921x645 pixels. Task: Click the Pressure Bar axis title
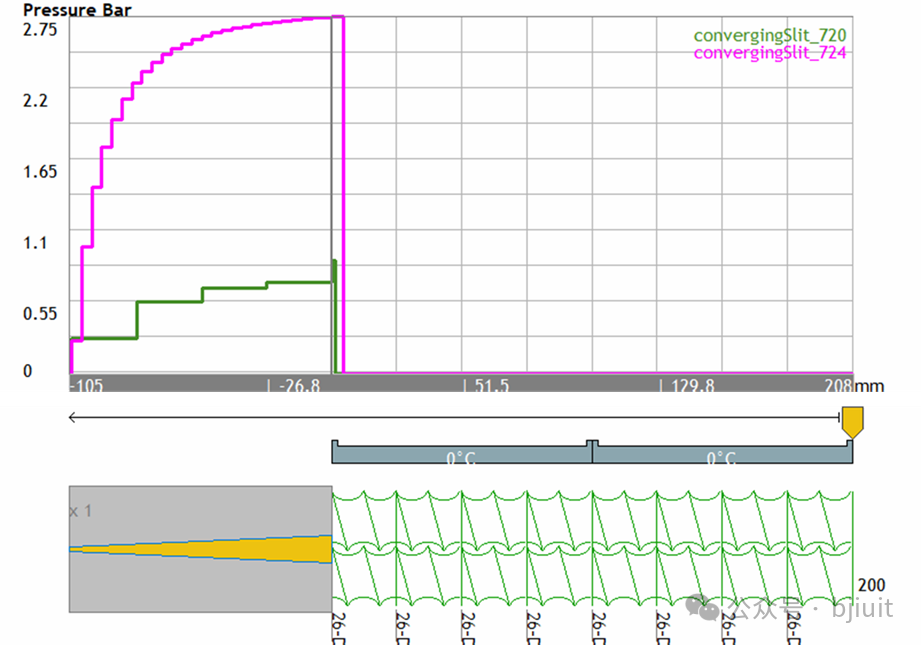[x=77, y=10]
